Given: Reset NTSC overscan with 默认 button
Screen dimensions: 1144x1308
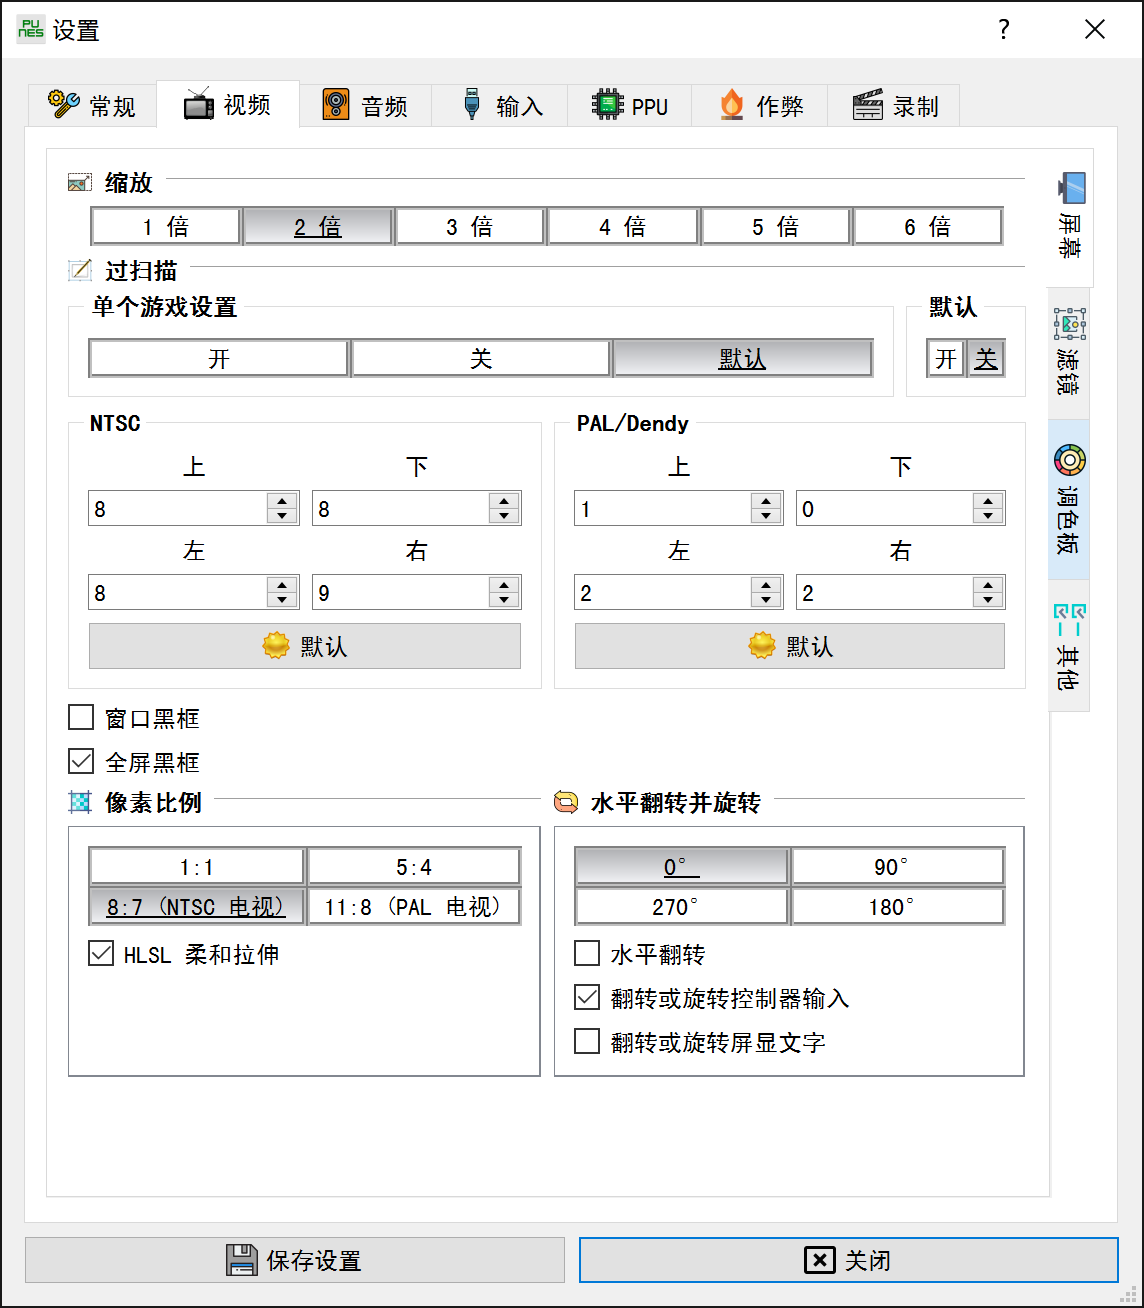Looking at the screenshot, I should 305,646.
